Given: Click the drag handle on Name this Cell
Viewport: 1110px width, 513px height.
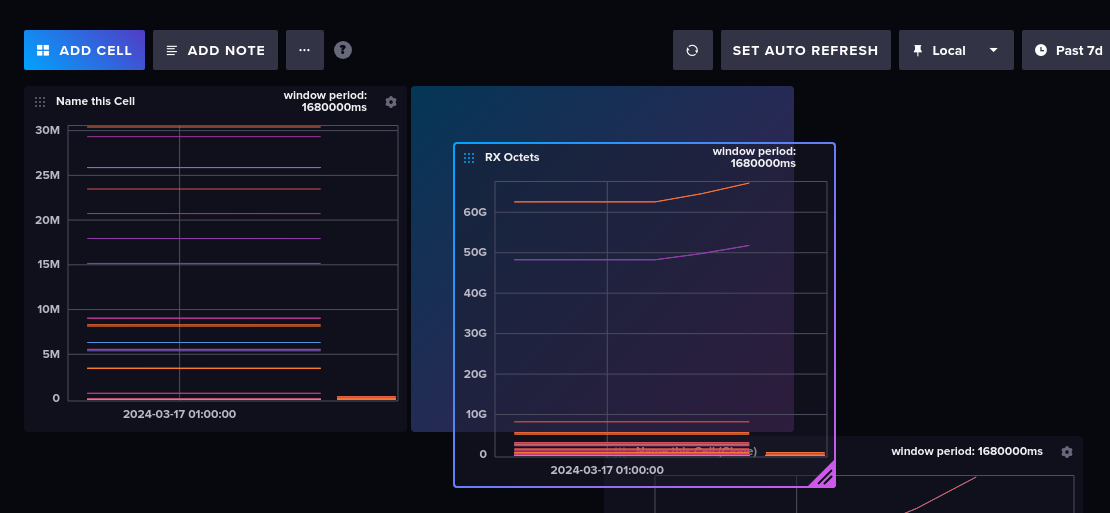Looking at the screenshot, I should [x=40, y=102].
